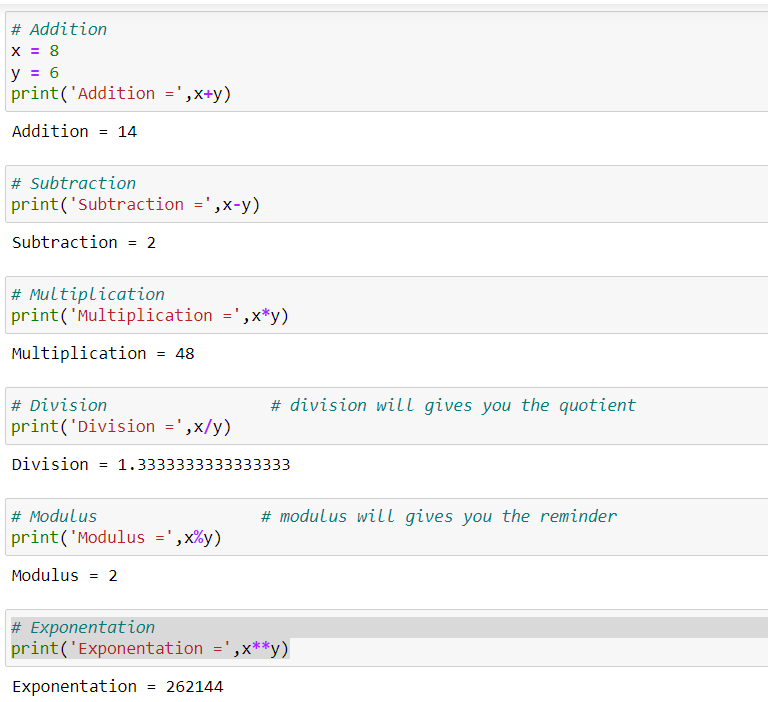Click the output 'Exponentation = 262144'
Viewport: 768px width, 702px height.
118,687
